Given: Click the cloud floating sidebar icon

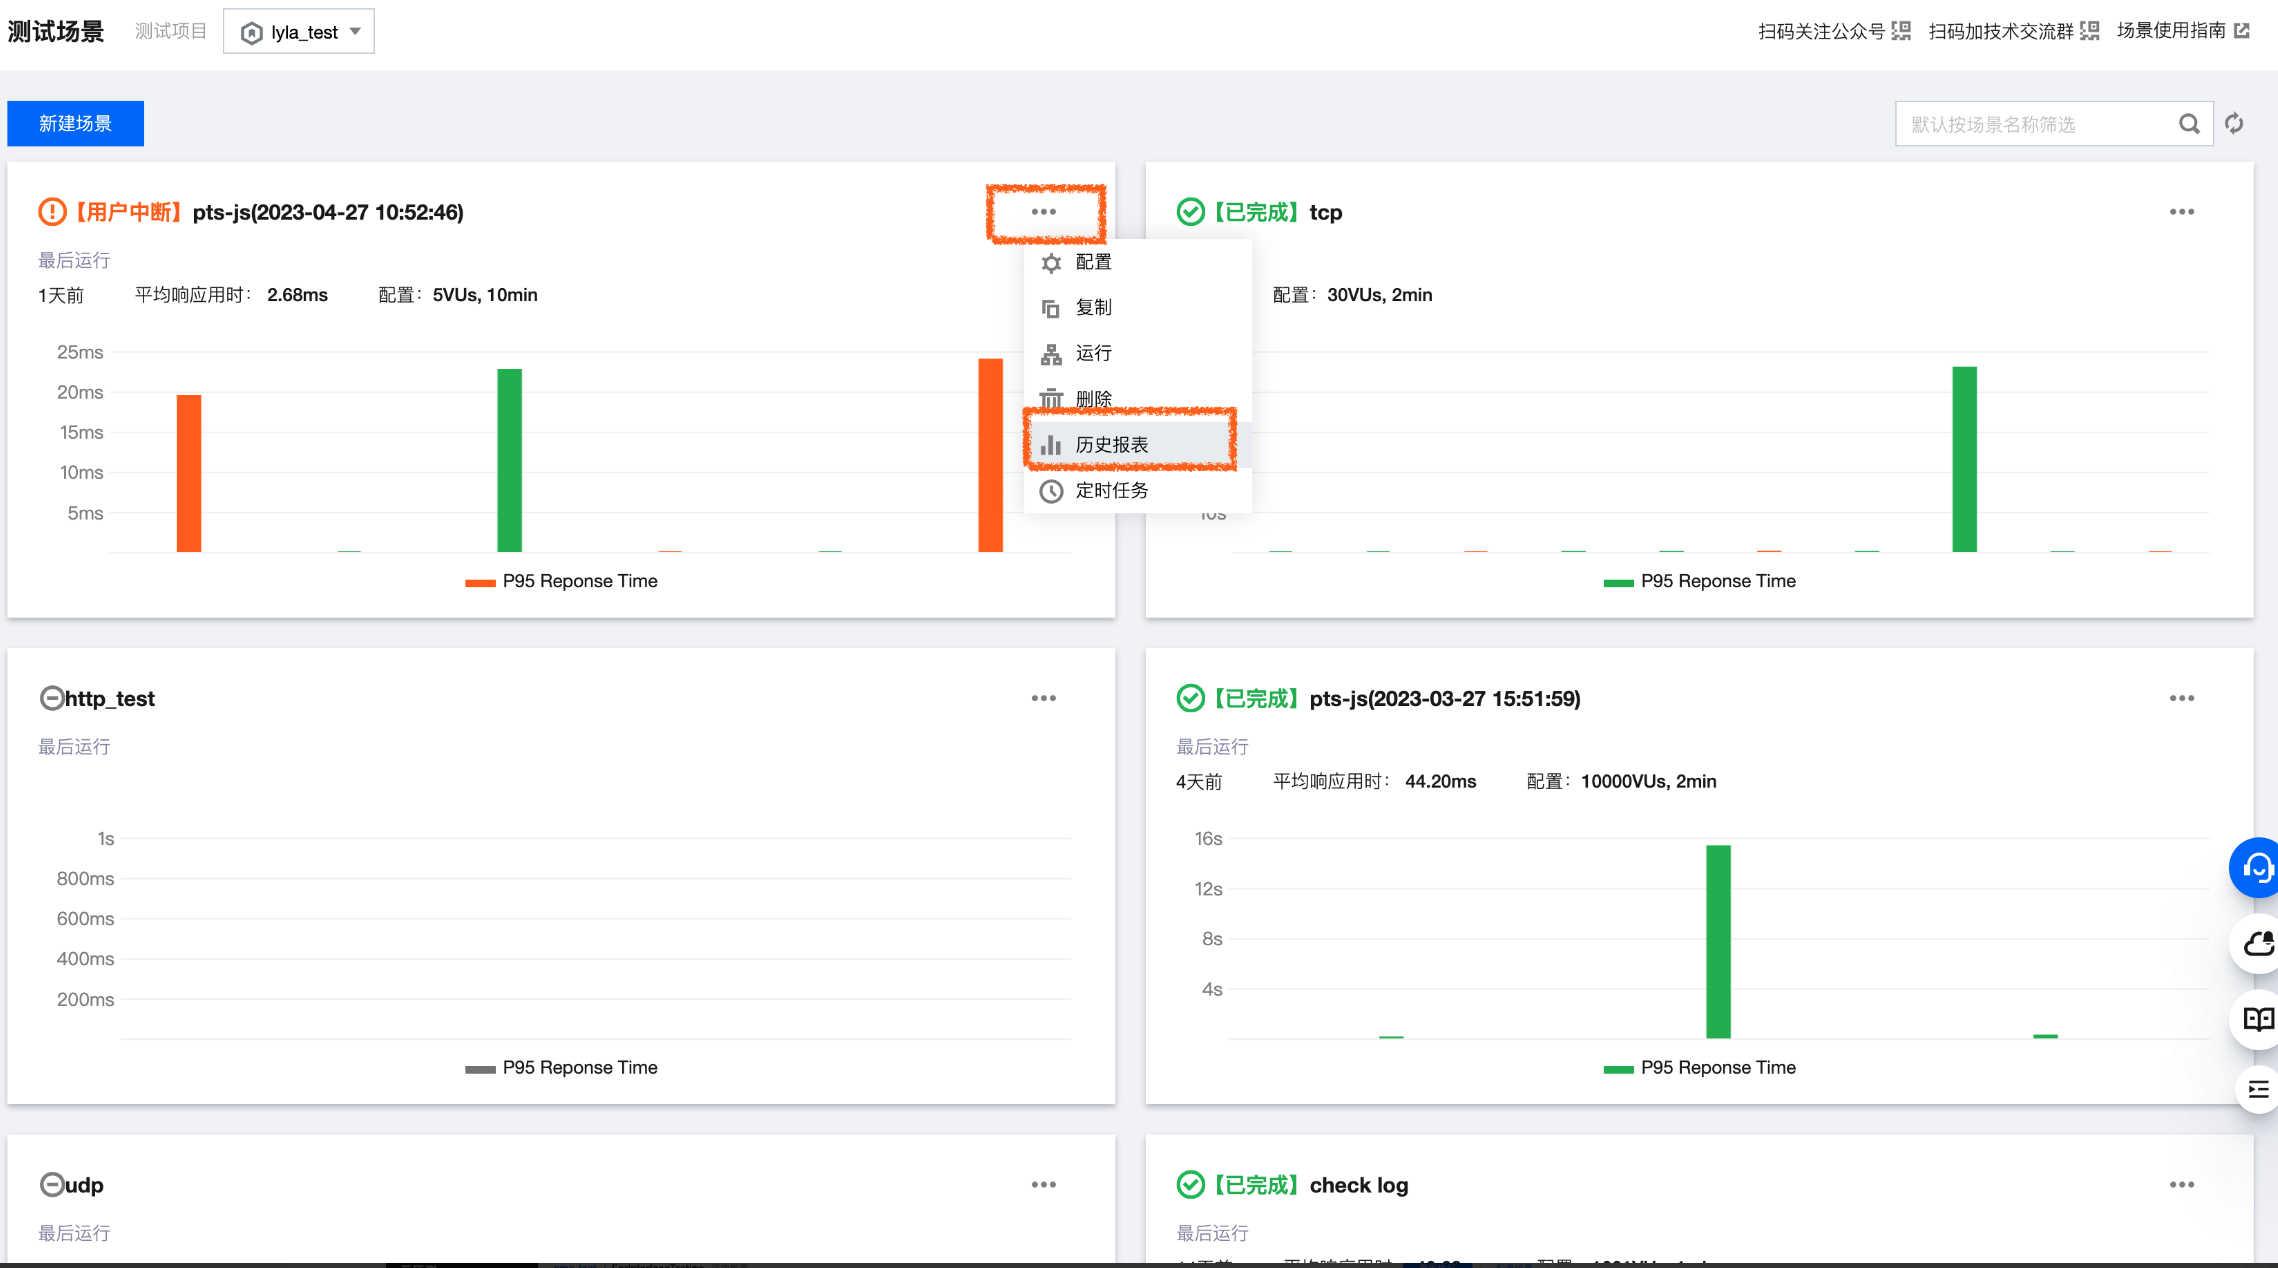Looking at the screenshot, I should [2257, 943].
